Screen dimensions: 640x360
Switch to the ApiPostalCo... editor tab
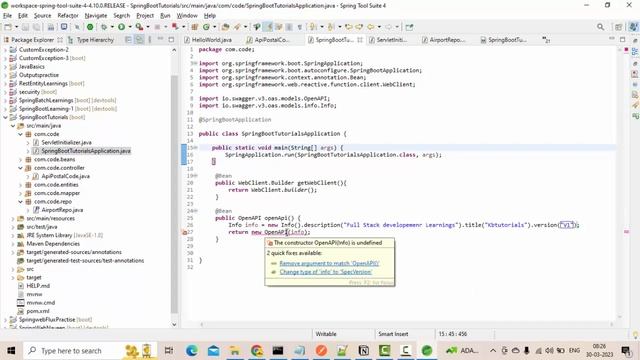(x=268, y=40)
